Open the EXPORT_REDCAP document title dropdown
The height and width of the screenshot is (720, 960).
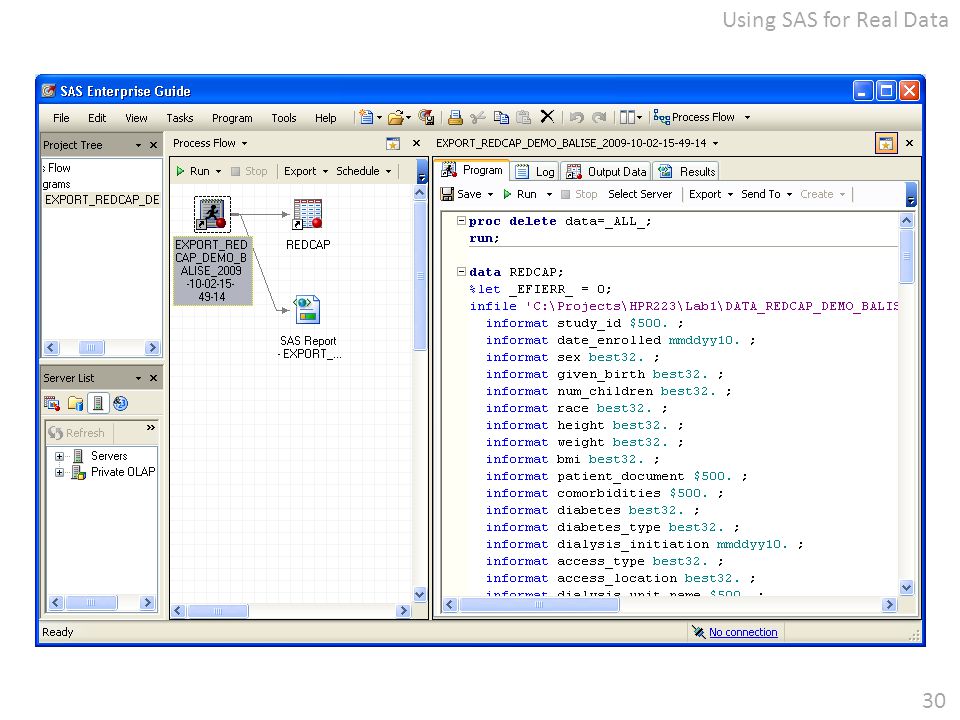pos(715,144)
